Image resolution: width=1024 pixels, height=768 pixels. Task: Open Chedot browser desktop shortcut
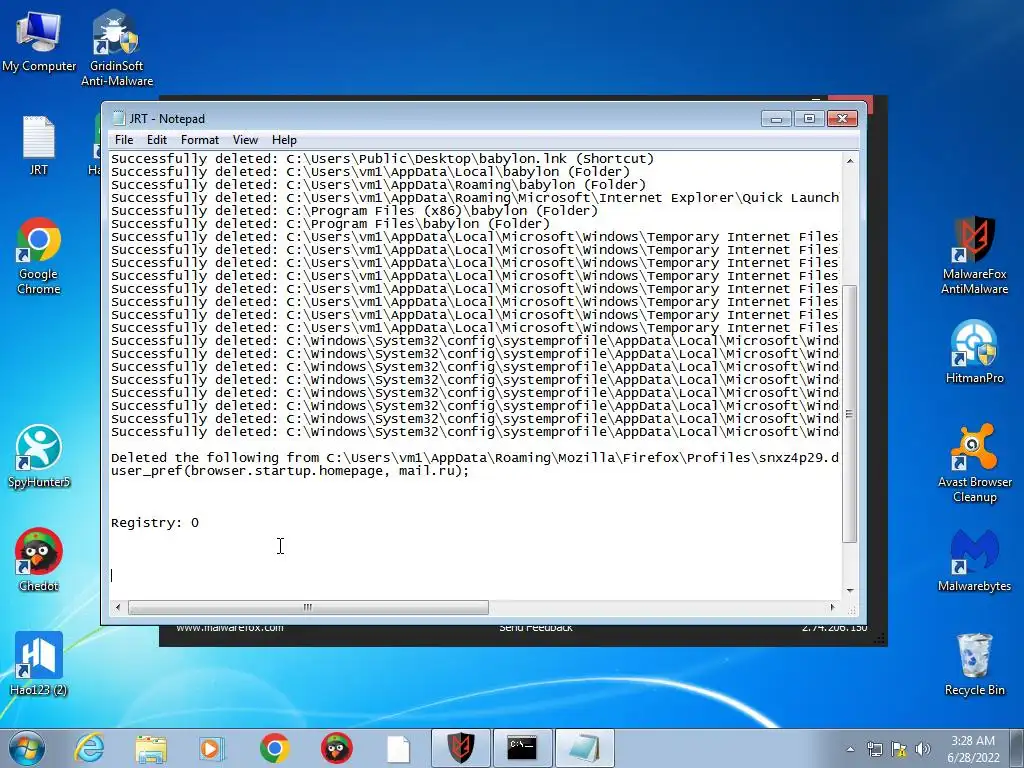click(39, 560)
